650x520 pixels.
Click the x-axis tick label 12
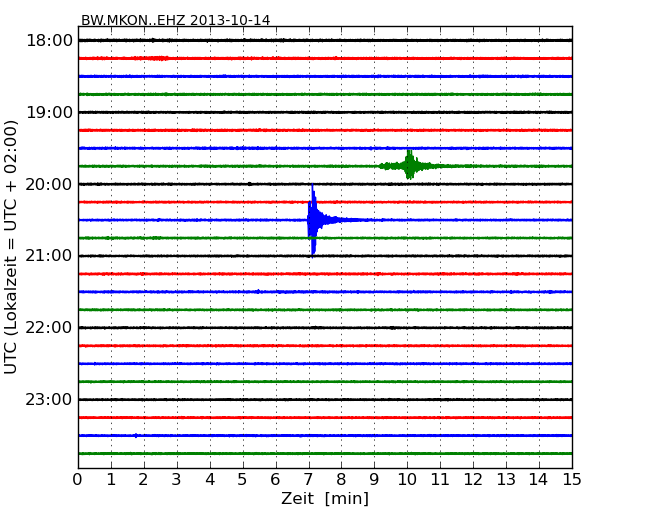tap(473, 480)
